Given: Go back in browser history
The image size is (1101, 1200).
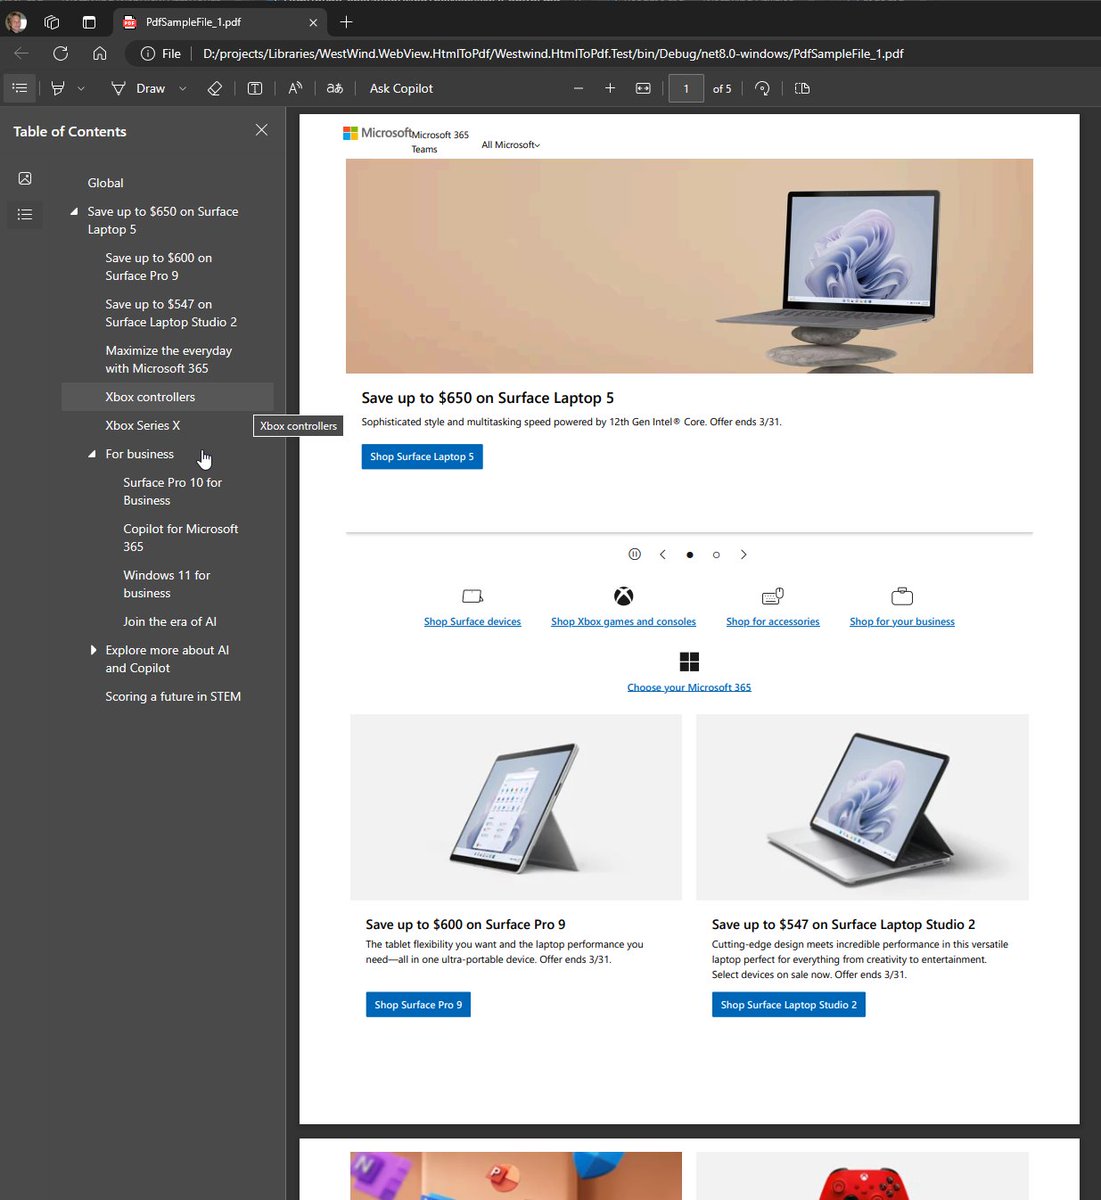Looking at the screenshot, I should point(21,53).
